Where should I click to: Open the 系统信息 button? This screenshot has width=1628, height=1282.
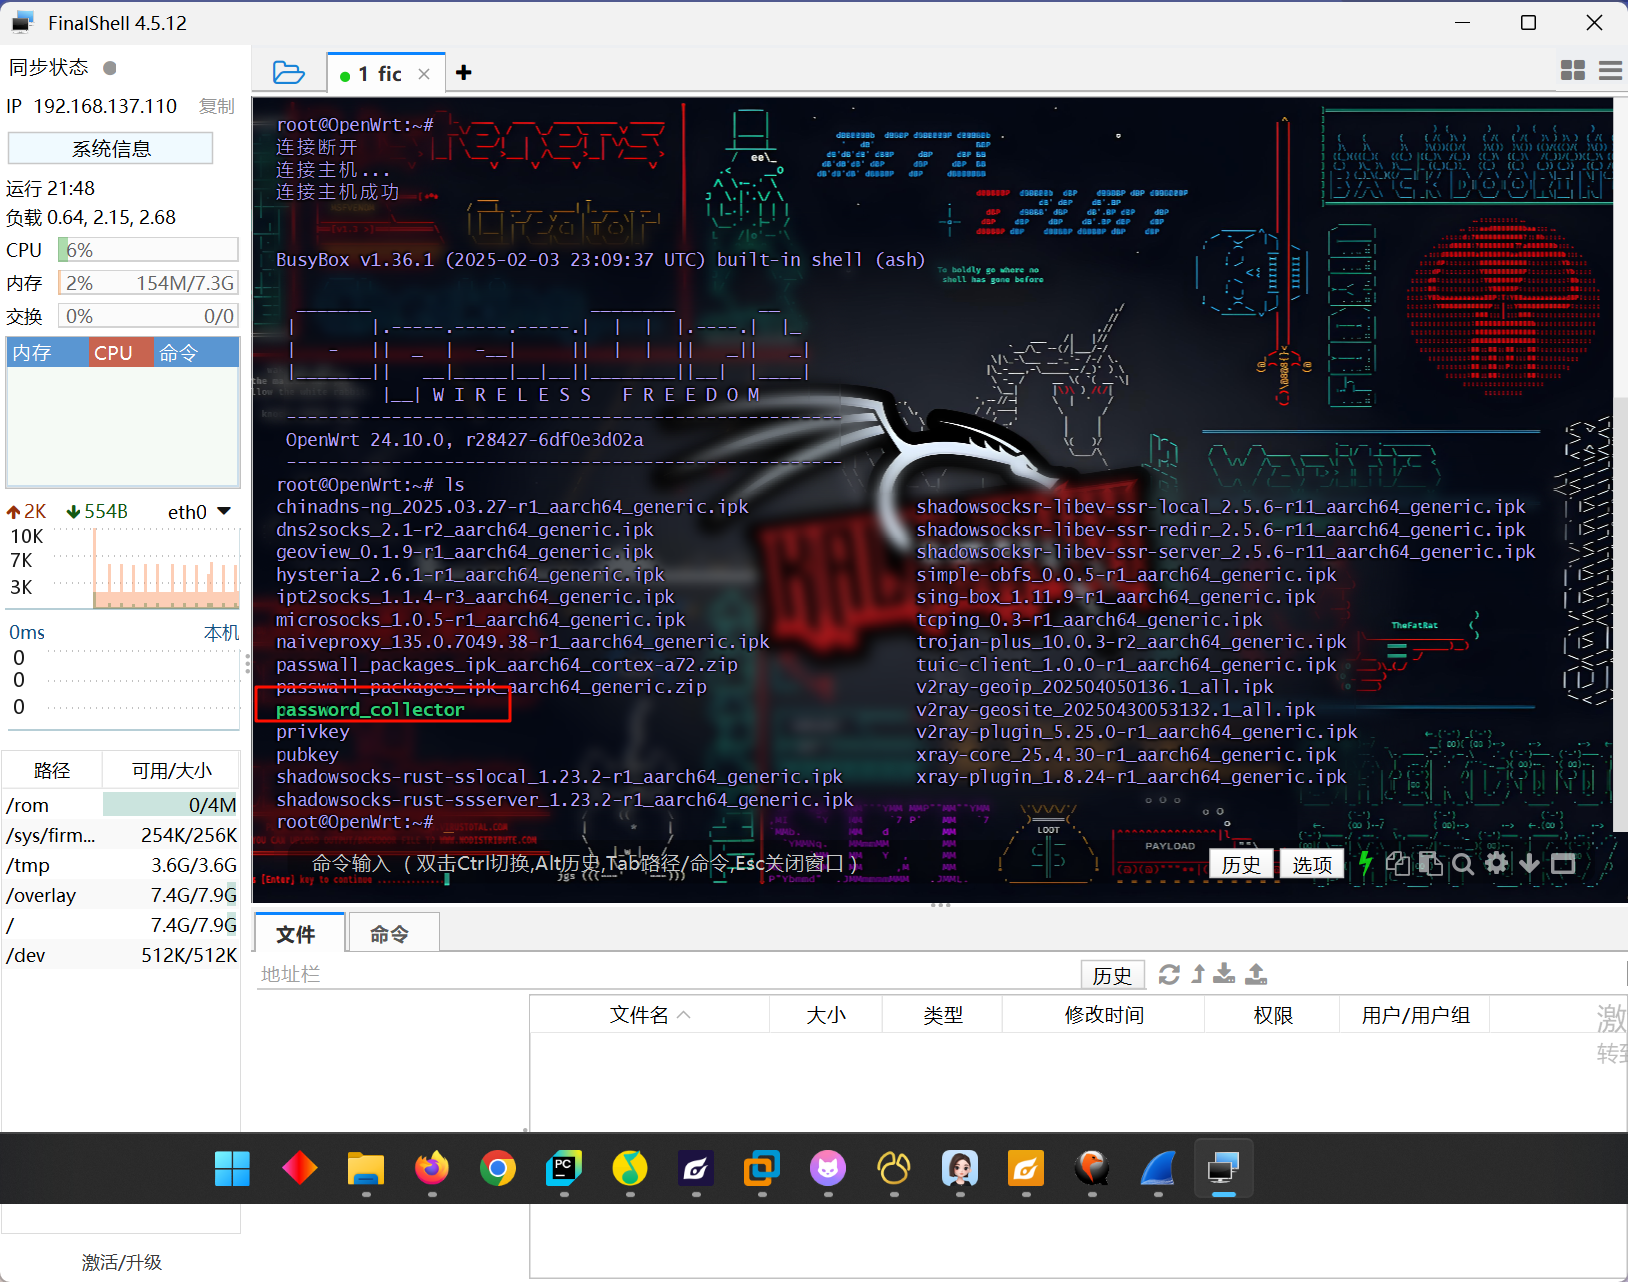point(111,149)
